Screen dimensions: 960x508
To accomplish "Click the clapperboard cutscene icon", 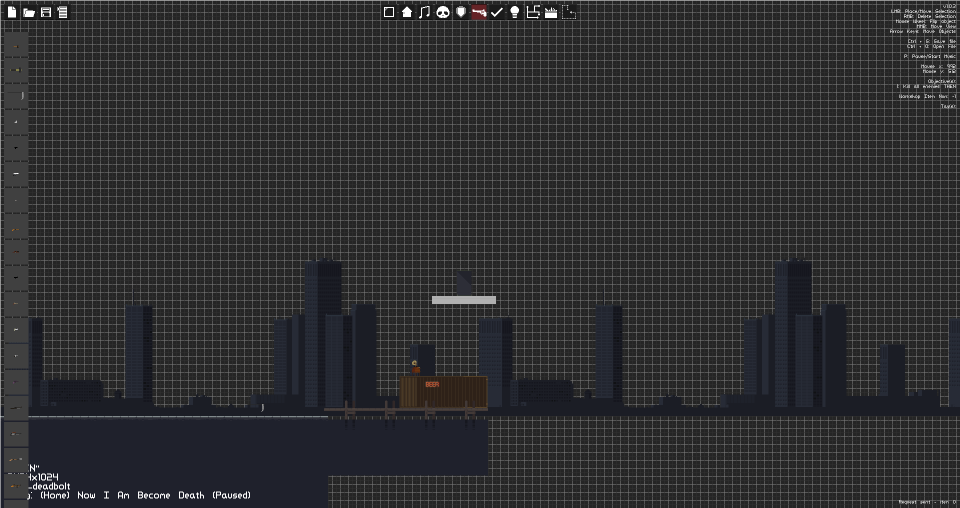I will coord(550,12).
